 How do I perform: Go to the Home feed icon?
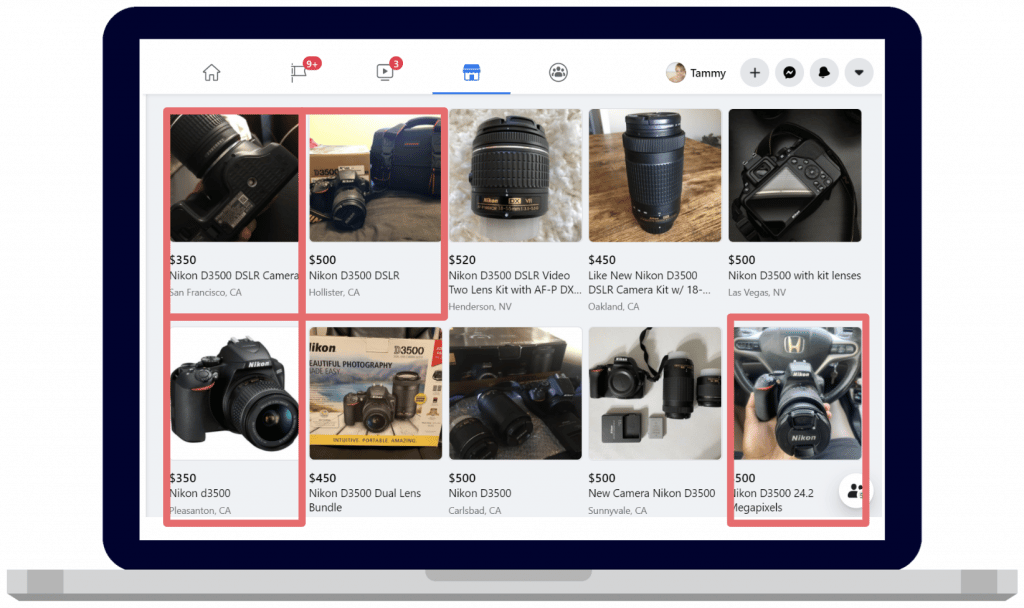tap(211, 72)
